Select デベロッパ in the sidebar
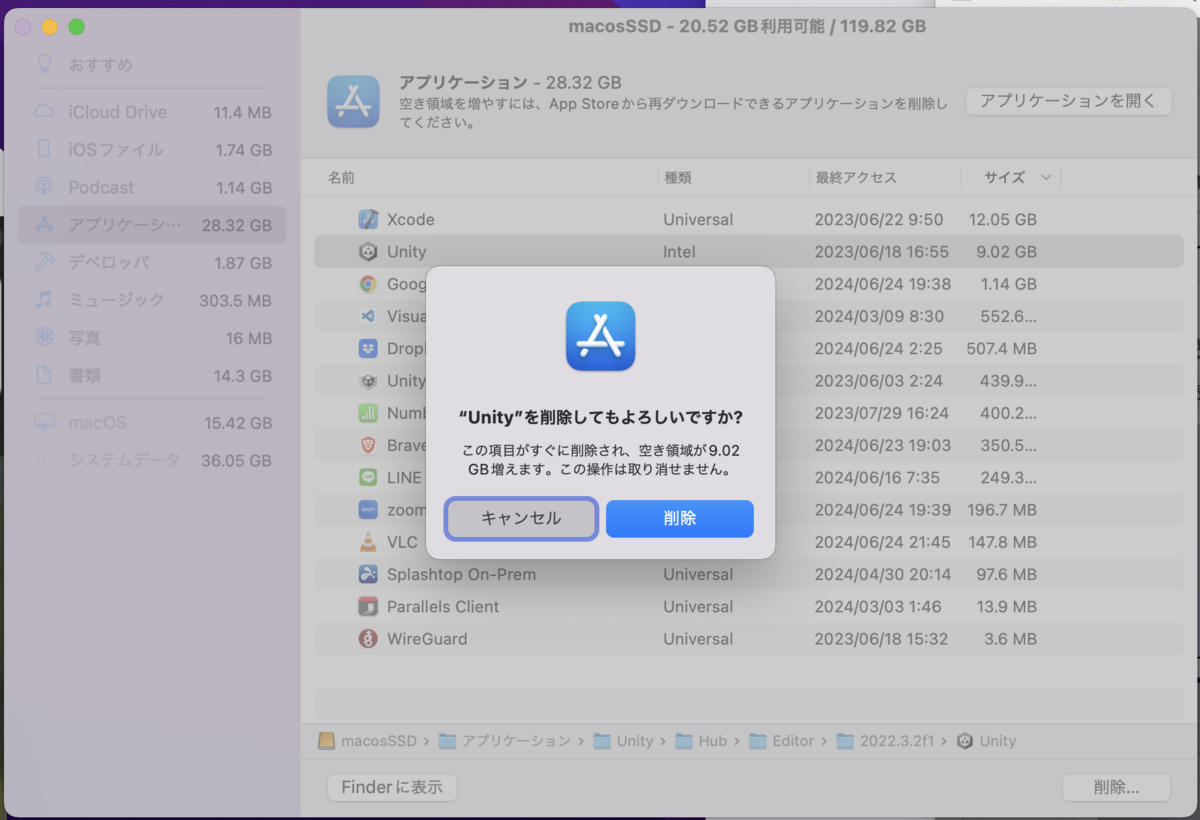The width and height of the screenshot is (1200, 820). coord(152,262)
